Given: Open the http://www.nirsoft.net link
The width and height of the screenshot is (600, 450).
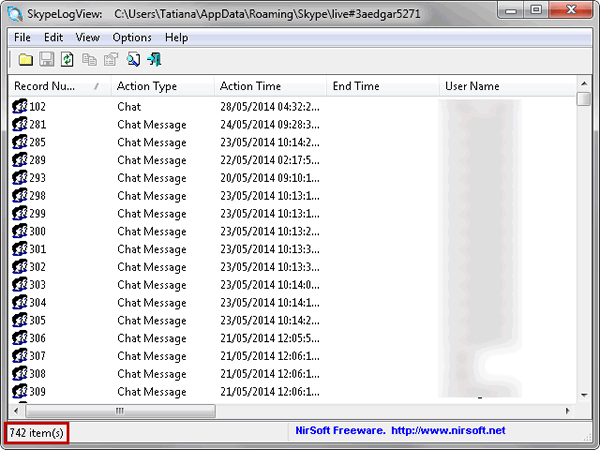Looking at the screenshot, I should pyautogui.click(x=448, y=430).
